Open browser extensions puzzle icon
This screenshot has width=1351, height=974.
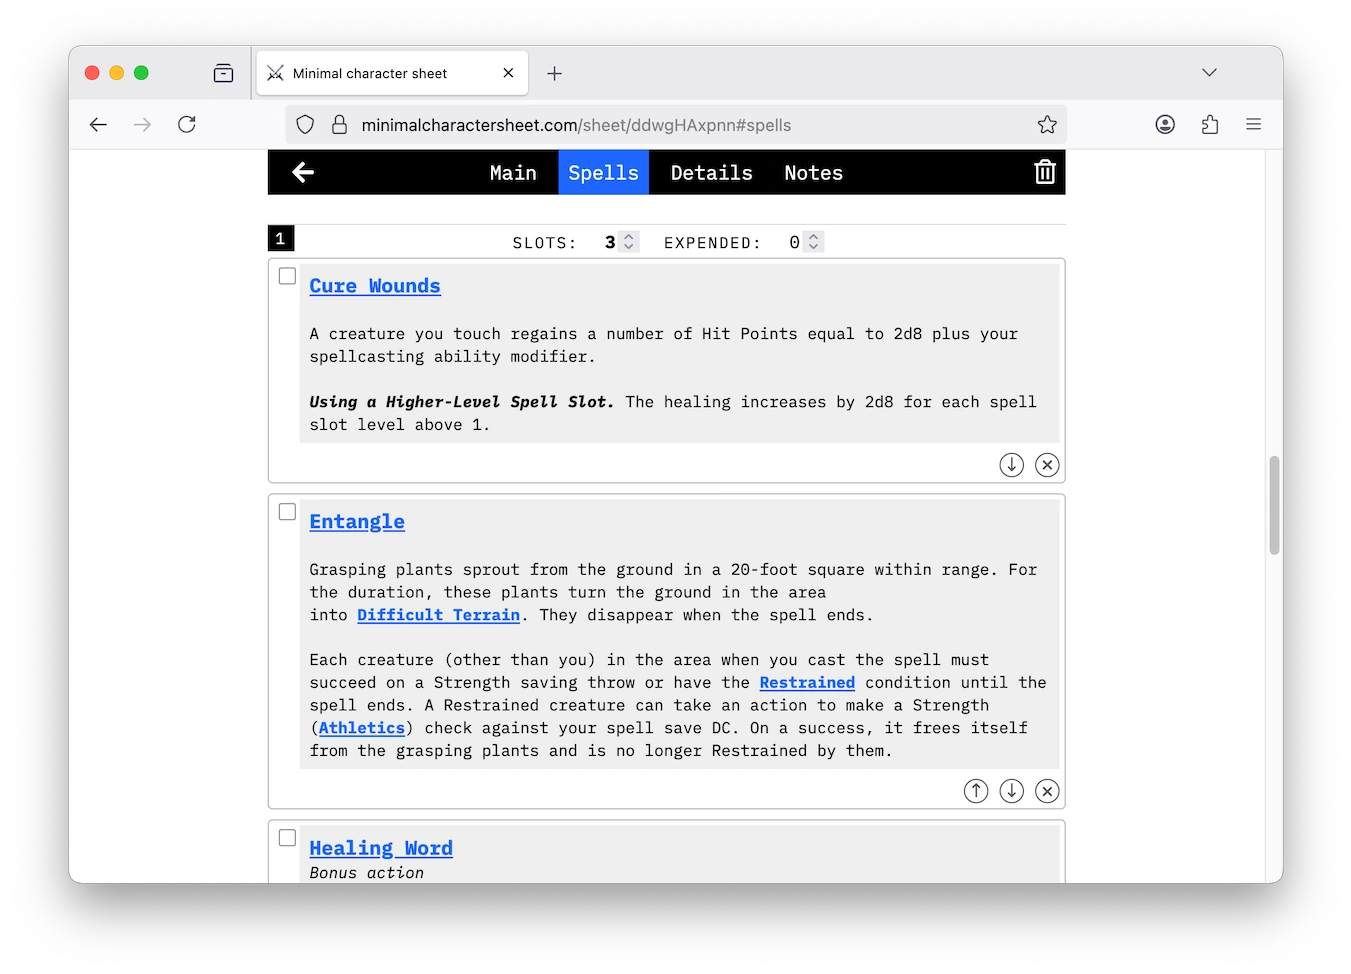click(1209, 125)
